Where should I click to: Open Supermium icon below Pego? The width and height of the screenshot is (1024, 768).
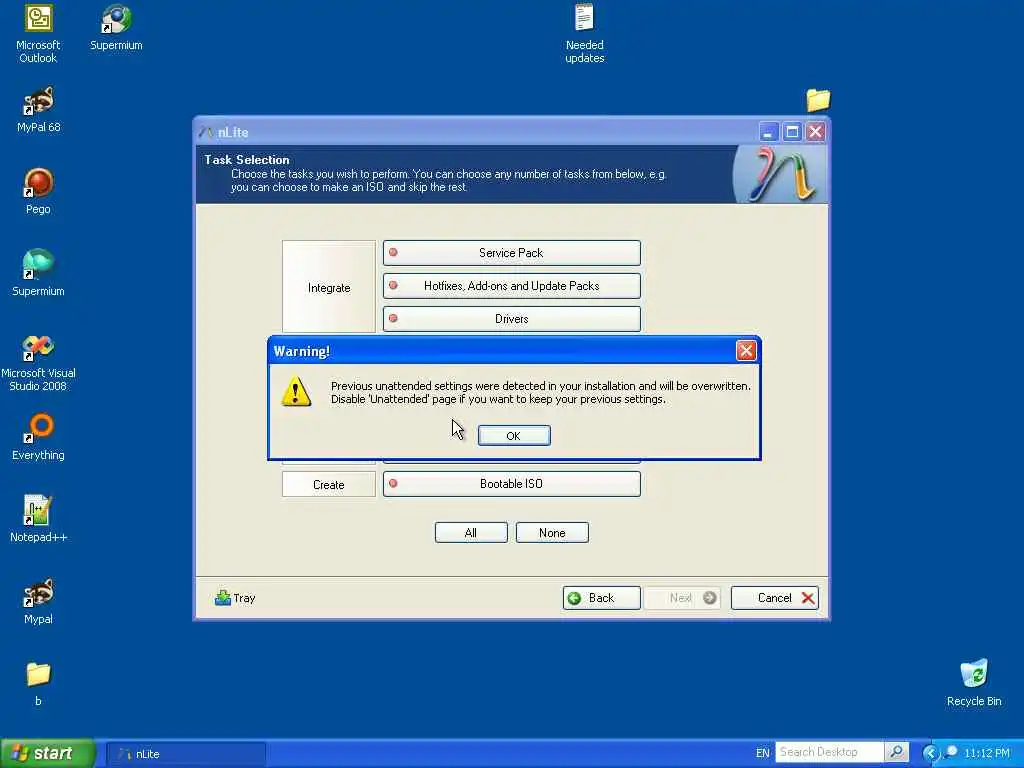point(39,273)
